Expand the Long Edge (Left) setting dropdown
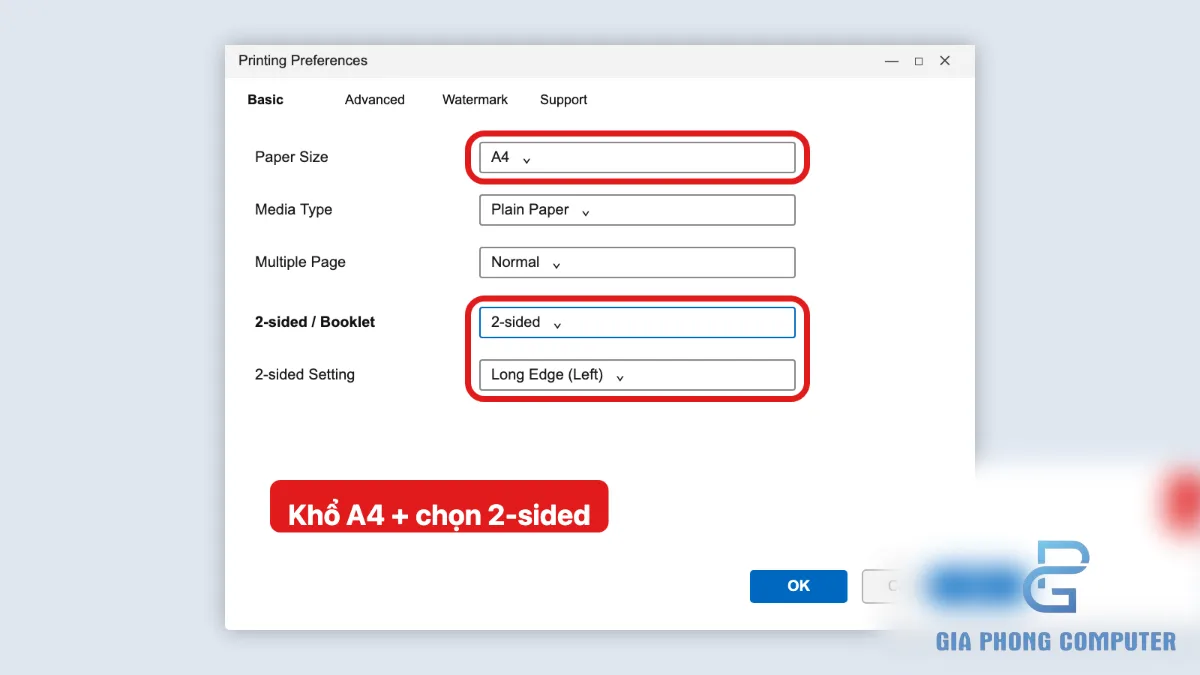The width and height of the screenshot is (1200, 675). [637, 375]
